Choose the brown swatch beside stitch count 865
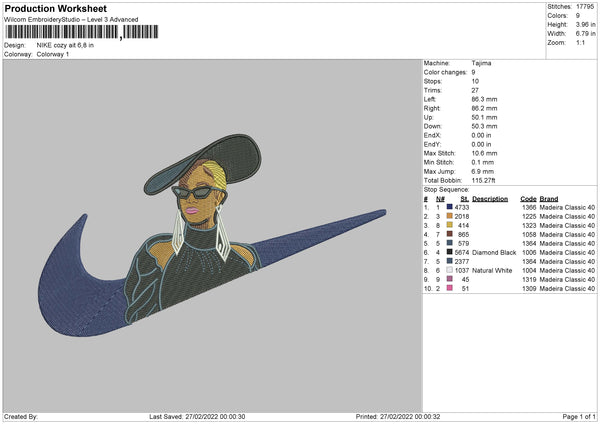The width and height of the screenshot is (600, 424). 450,234
